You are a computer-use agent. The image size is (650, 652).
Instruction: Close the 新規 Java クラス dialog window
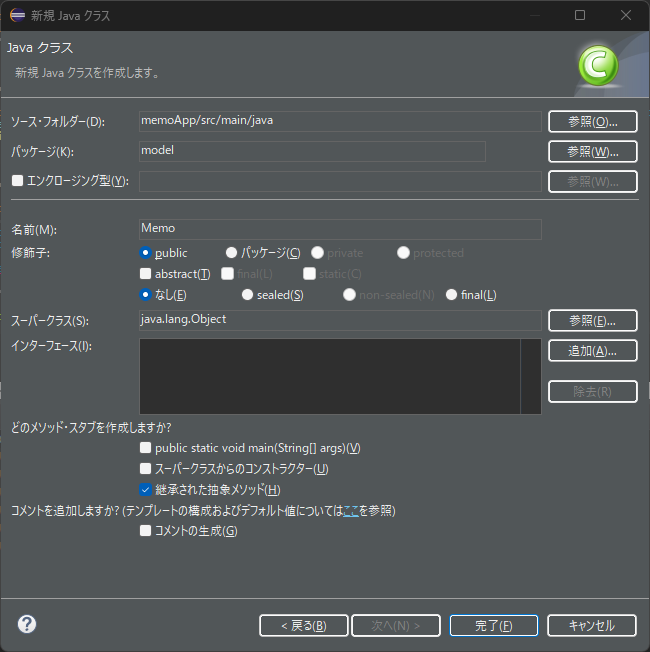(x=626, y=15)
